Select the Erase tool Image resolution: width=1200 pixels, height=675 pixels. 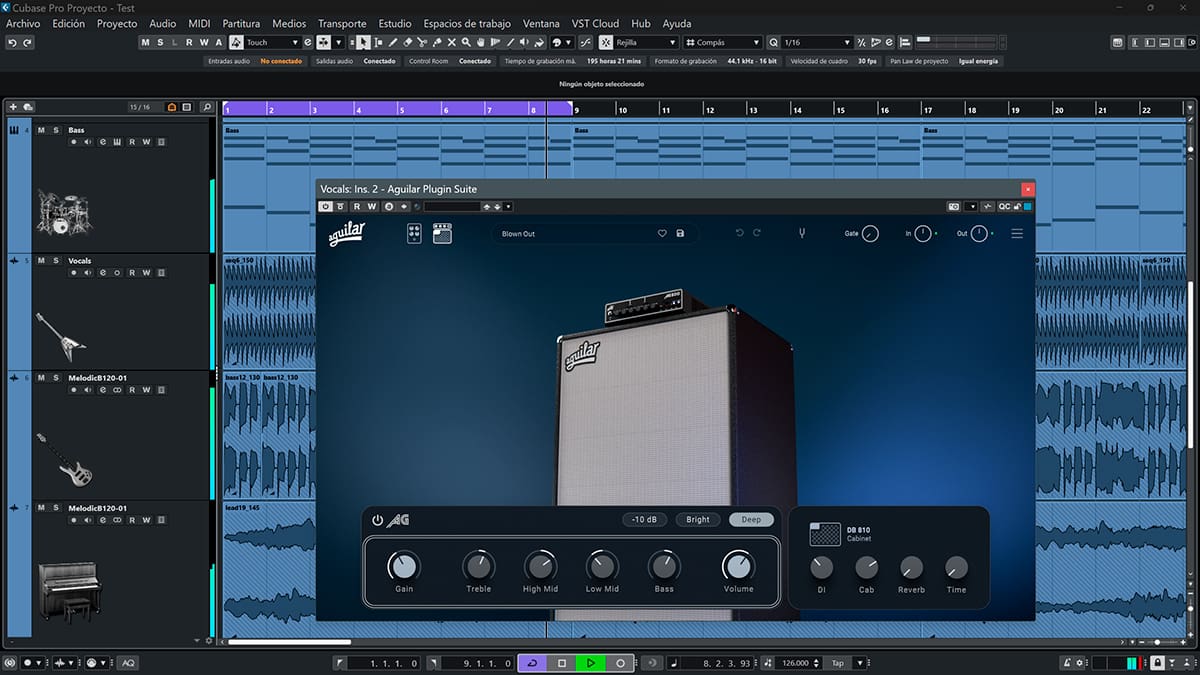[x=408, y=42]
